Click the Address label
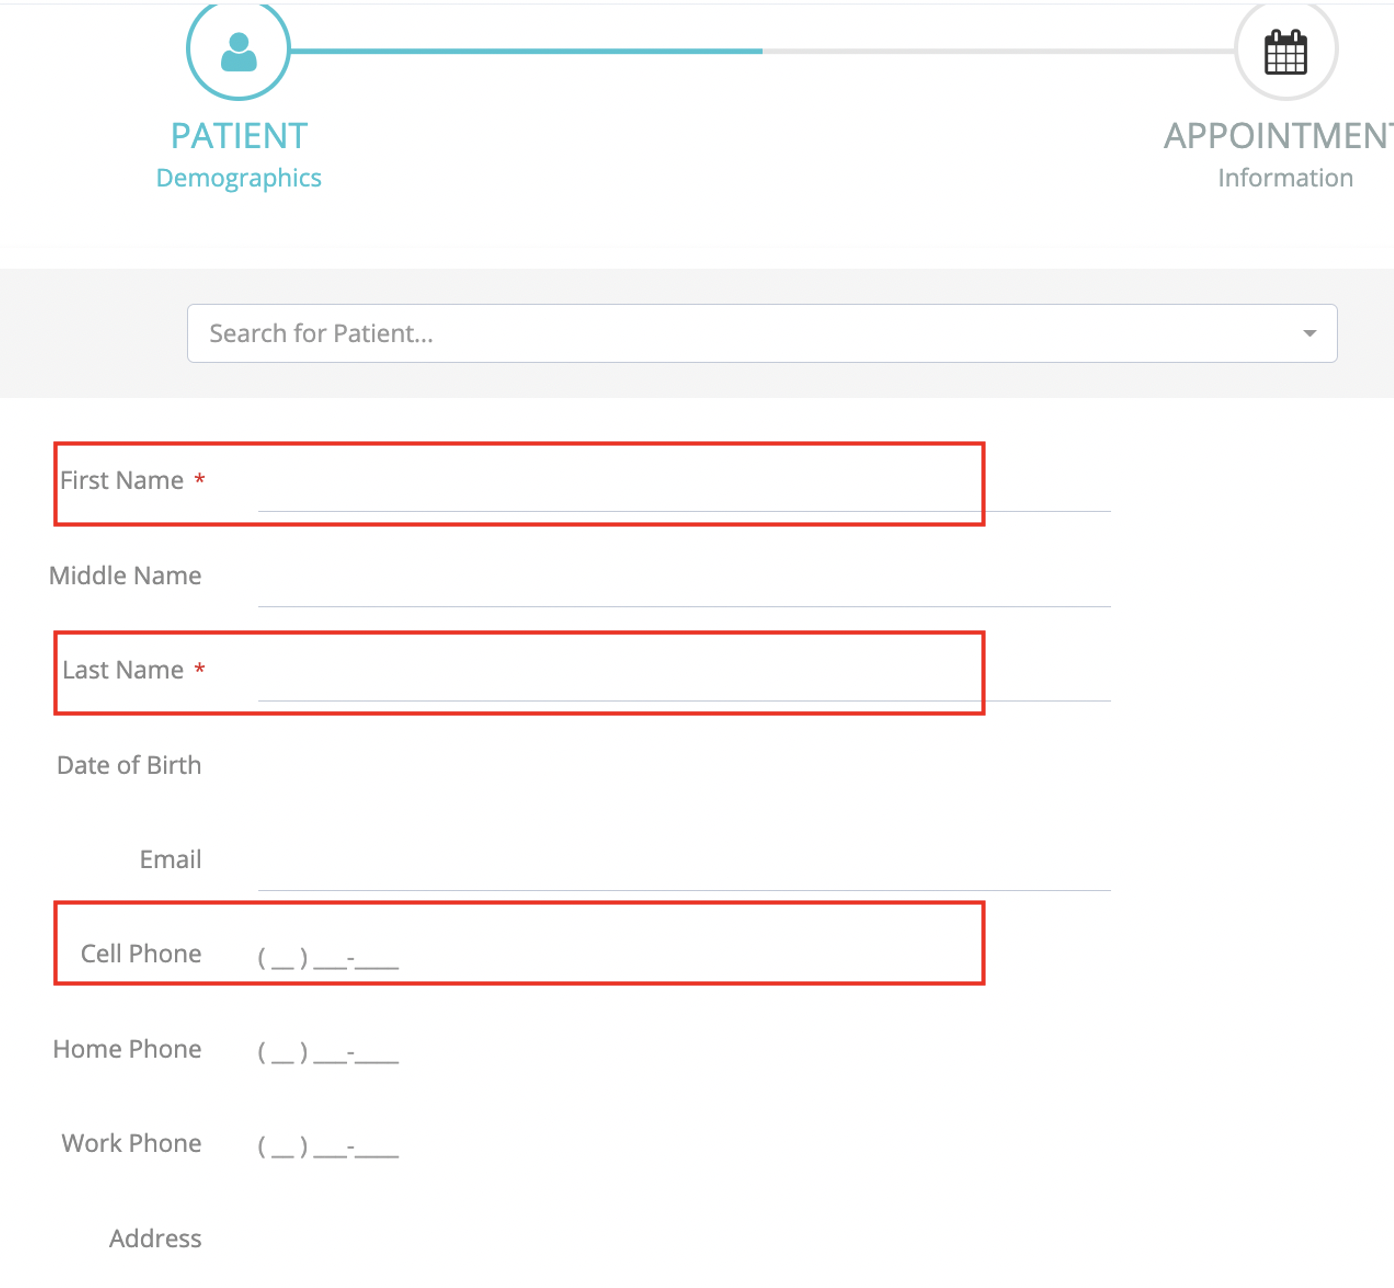The image size is (1394, 1288). (155, 1239)
